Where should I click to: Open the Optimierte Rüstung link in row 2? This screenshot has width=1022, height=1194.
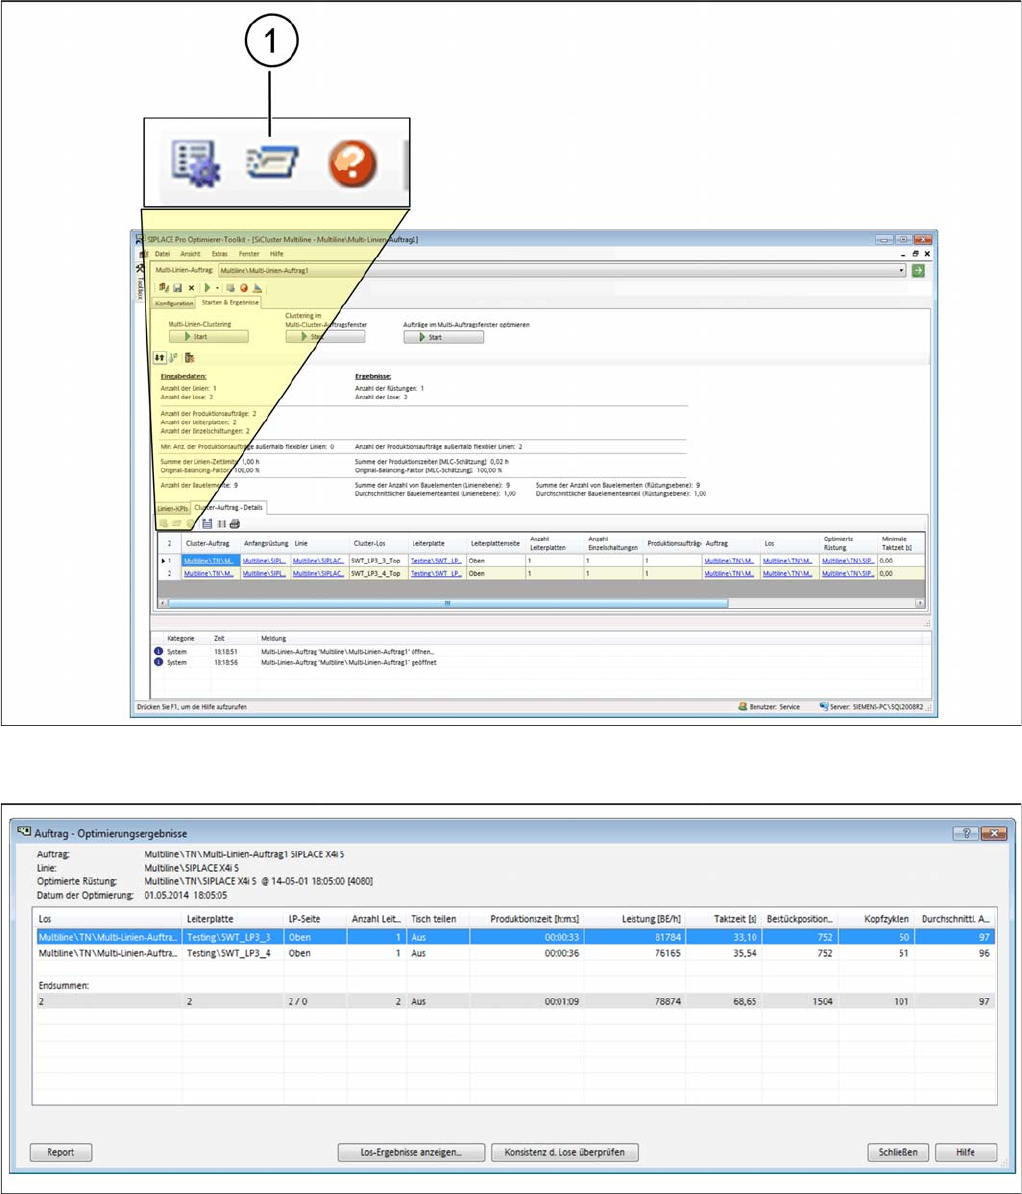pos(848,573)
